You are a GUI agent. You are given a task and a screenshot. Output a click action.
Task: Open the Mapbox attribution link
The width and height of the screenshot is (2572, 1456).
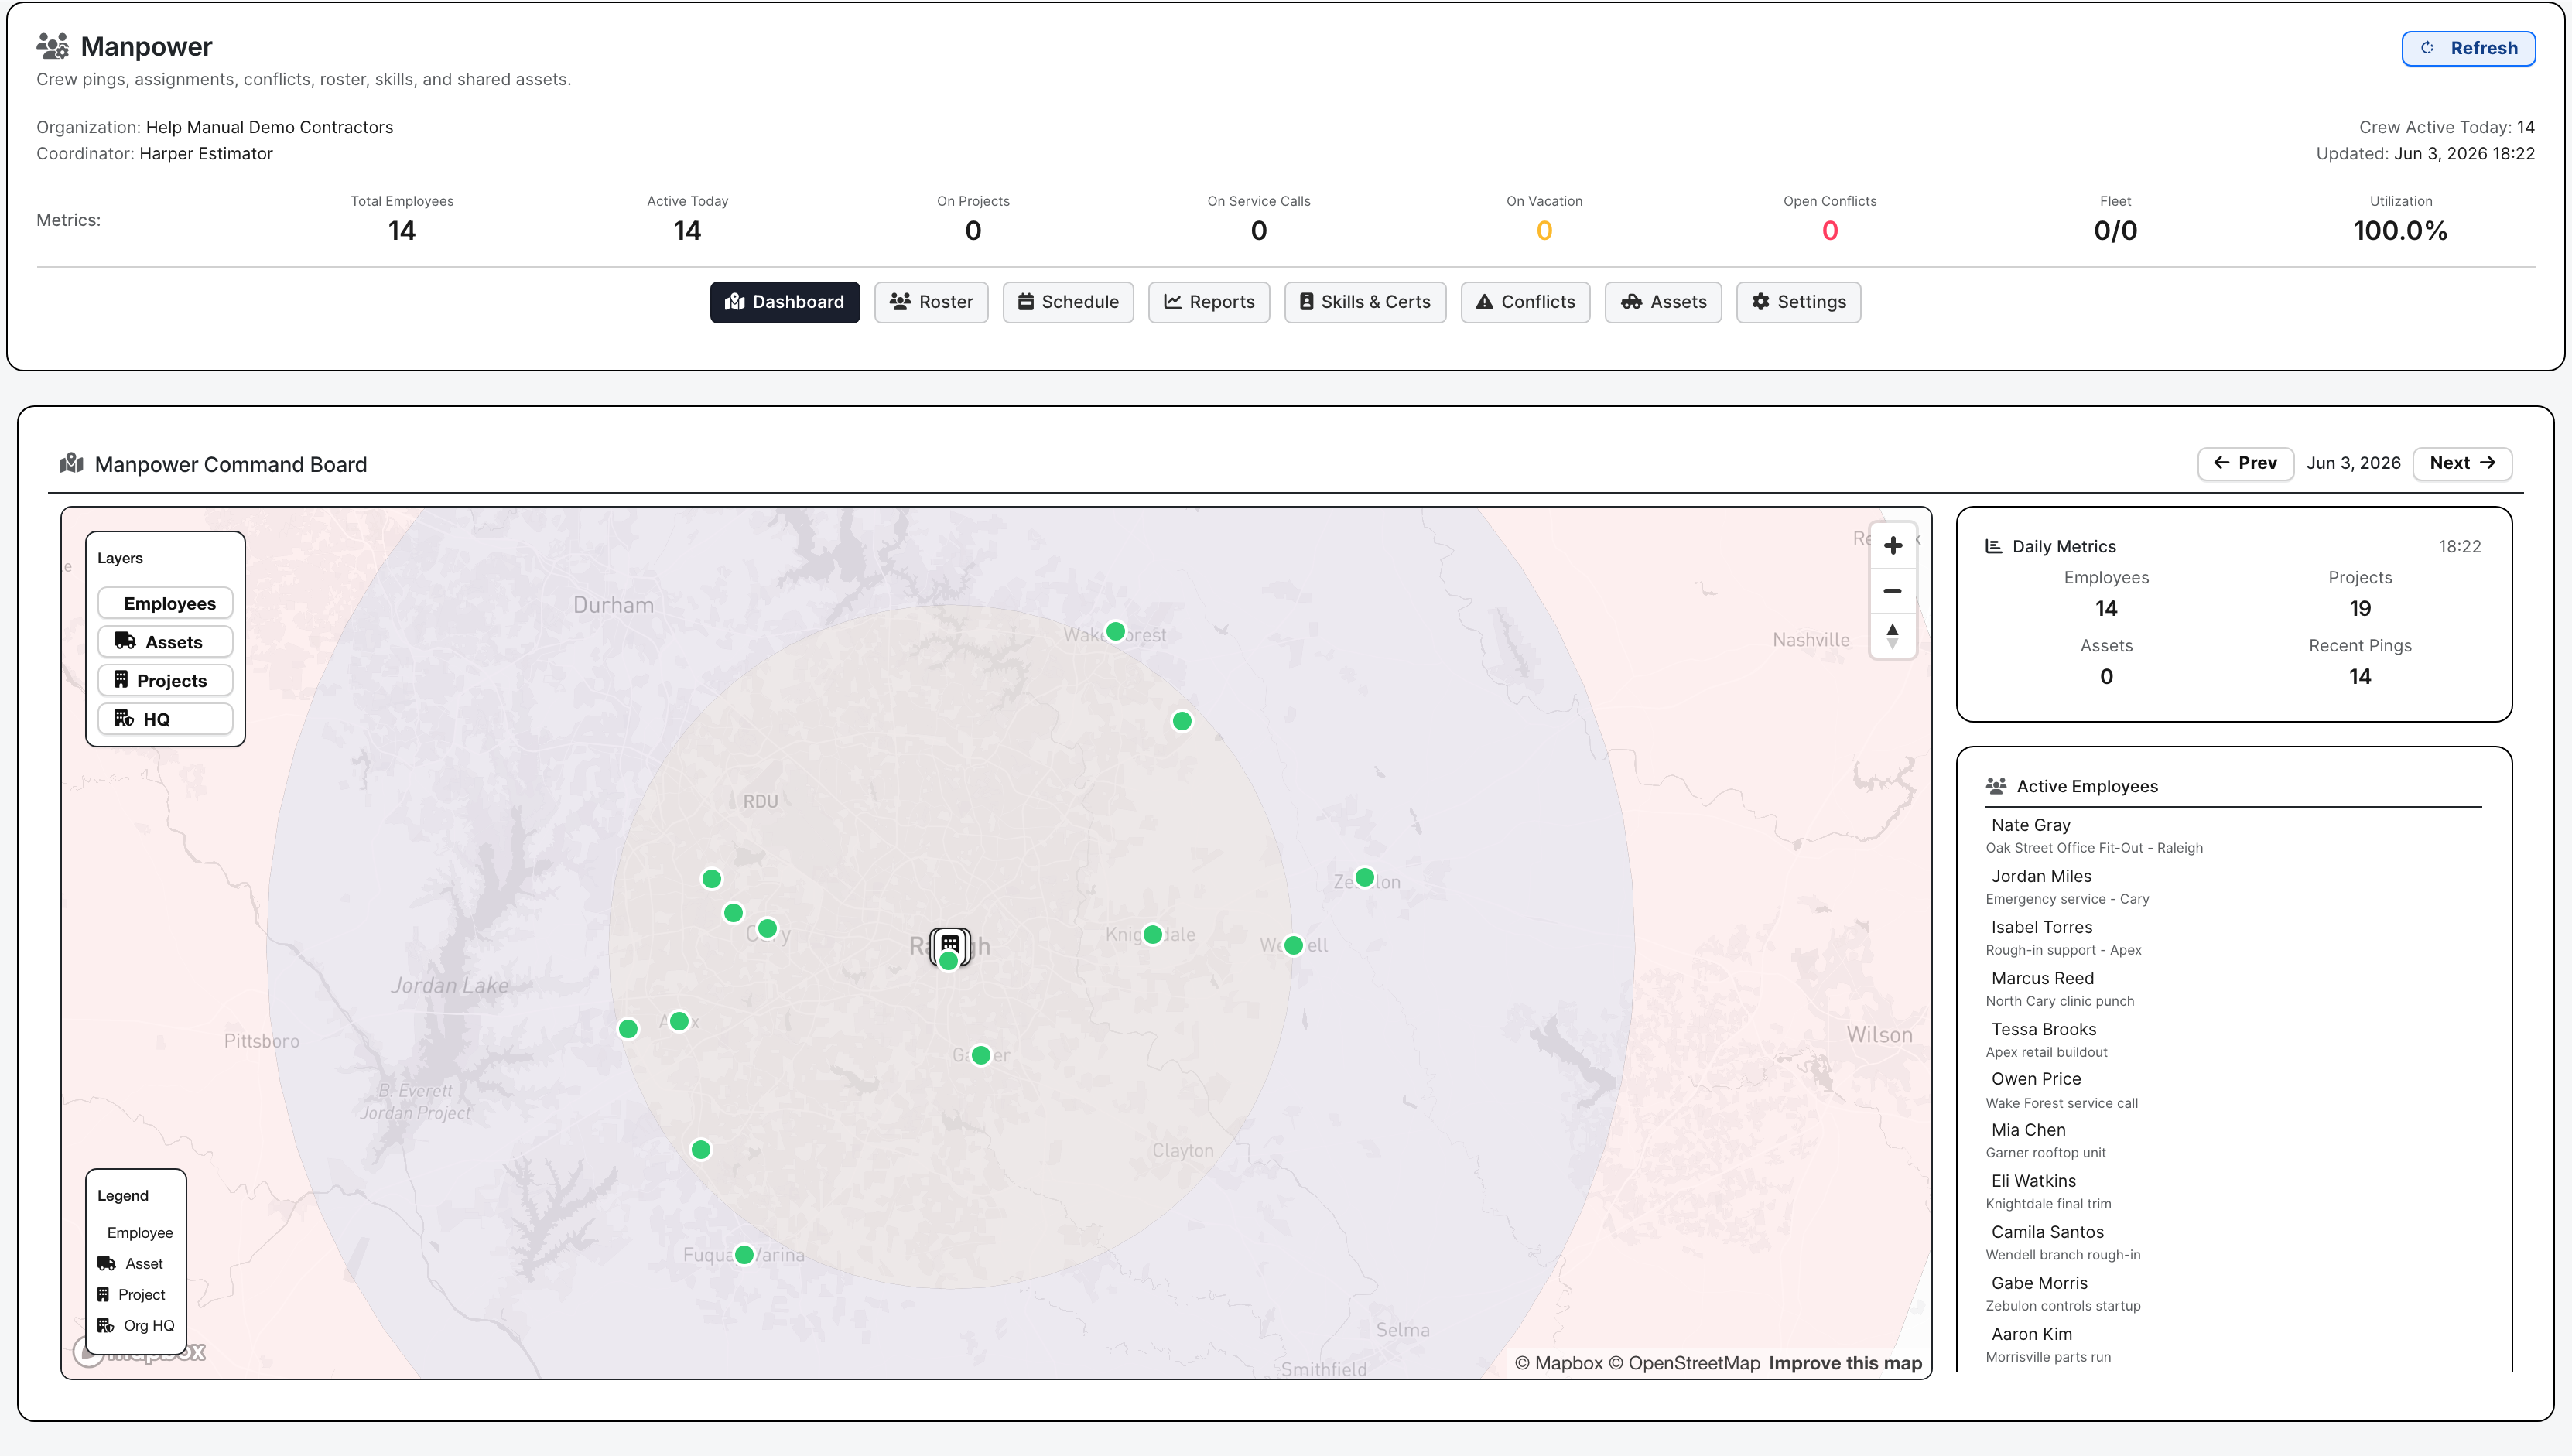pyautogui.click(x=1558, y=1363)
